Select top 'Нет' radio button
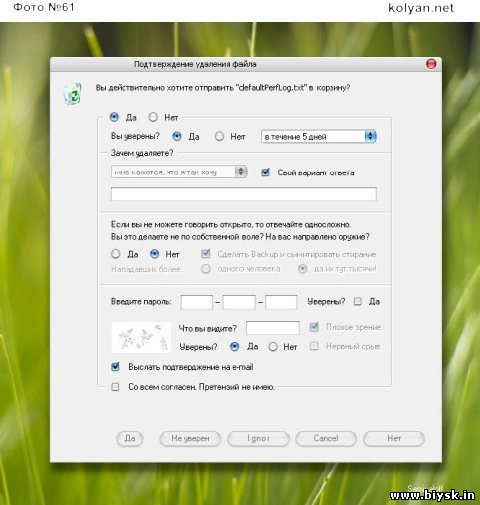Image resolution: width=480 pixels, height=505 pixels. tap(153, 117)
